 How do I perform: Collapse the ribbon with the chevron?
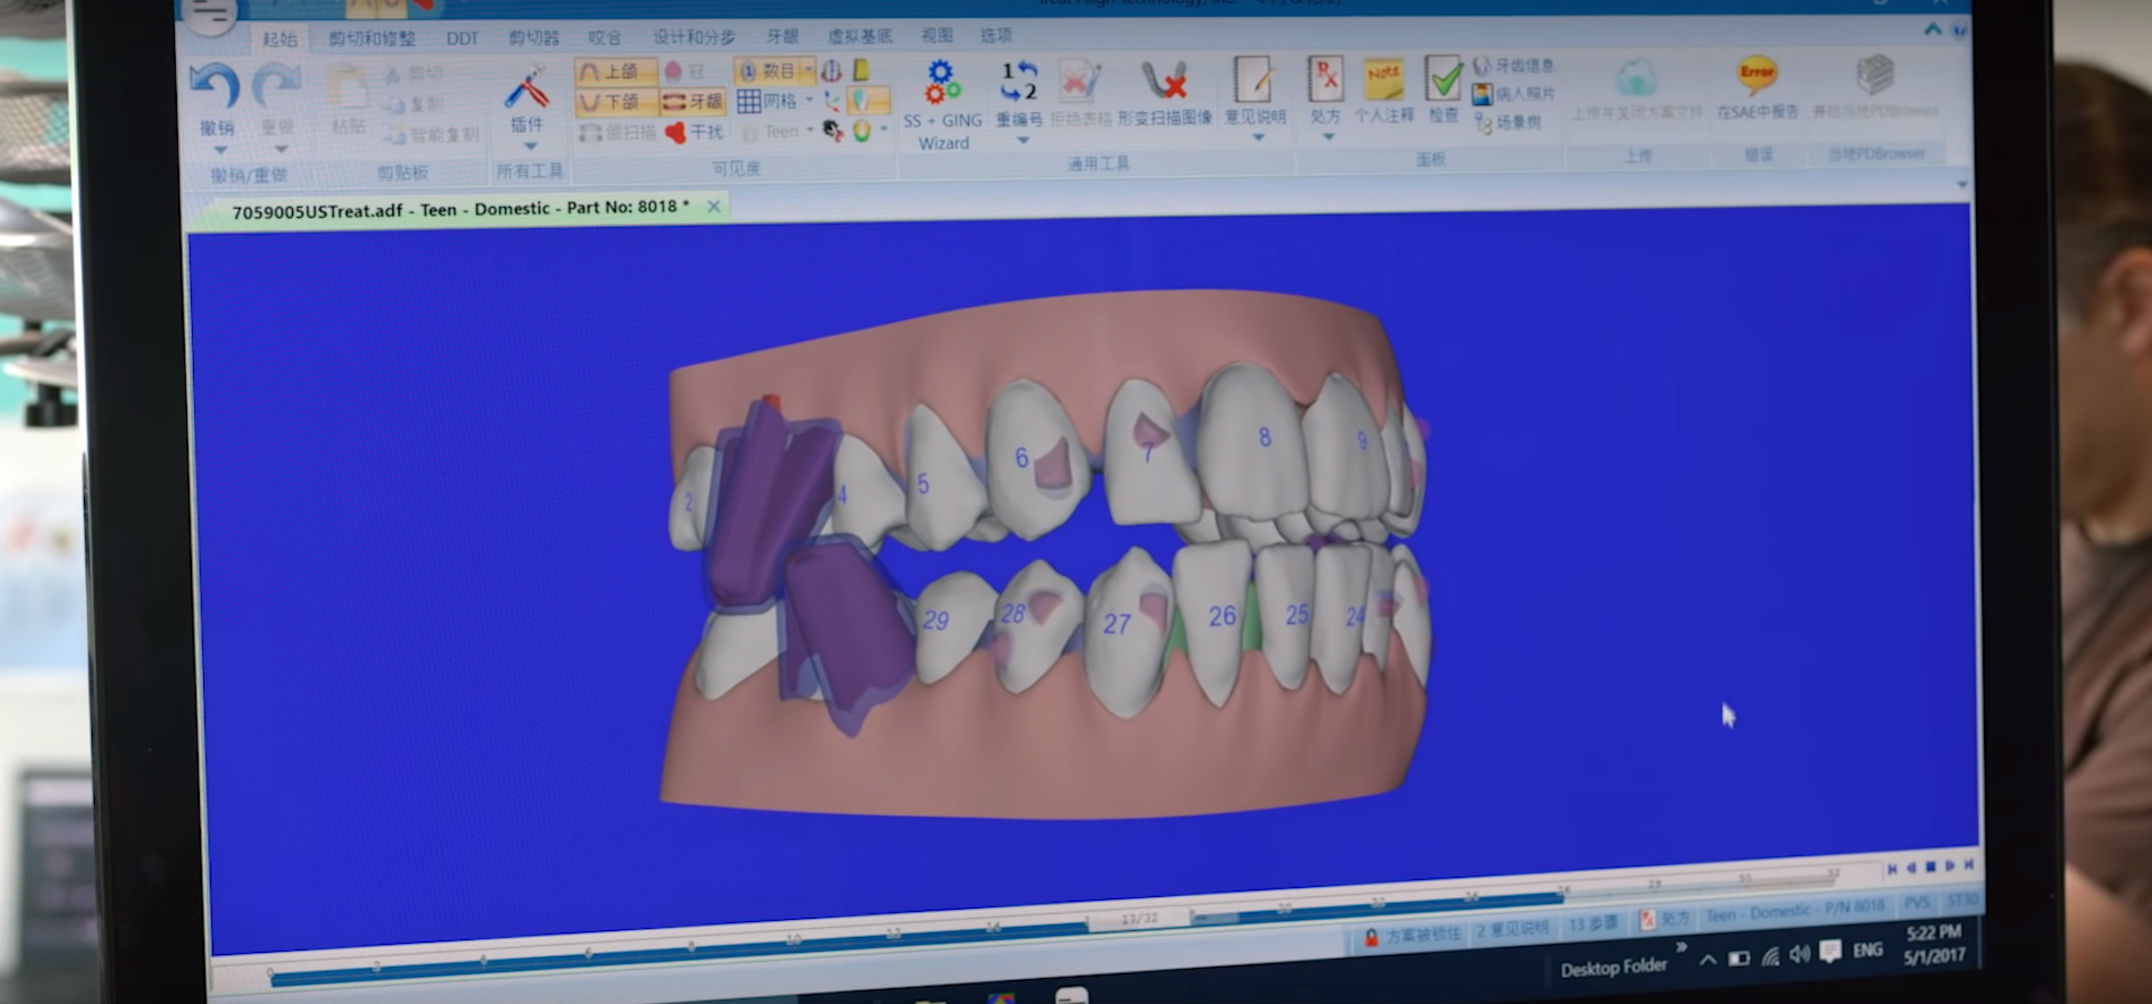tap(1932, 30)
